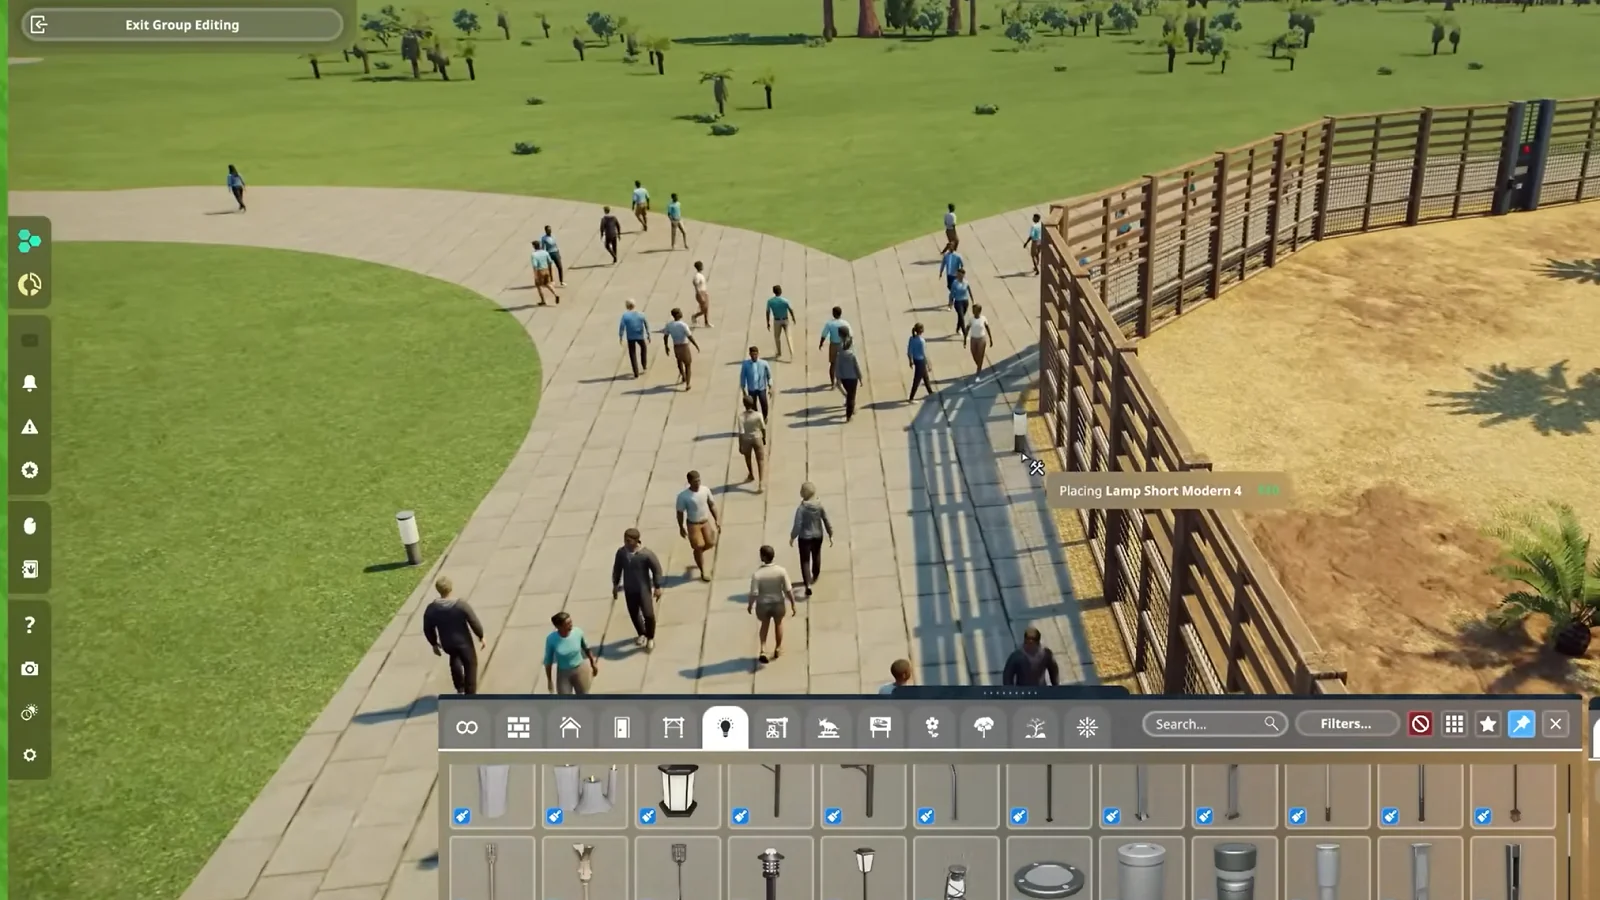Switch to the frame structures tab

673,727
